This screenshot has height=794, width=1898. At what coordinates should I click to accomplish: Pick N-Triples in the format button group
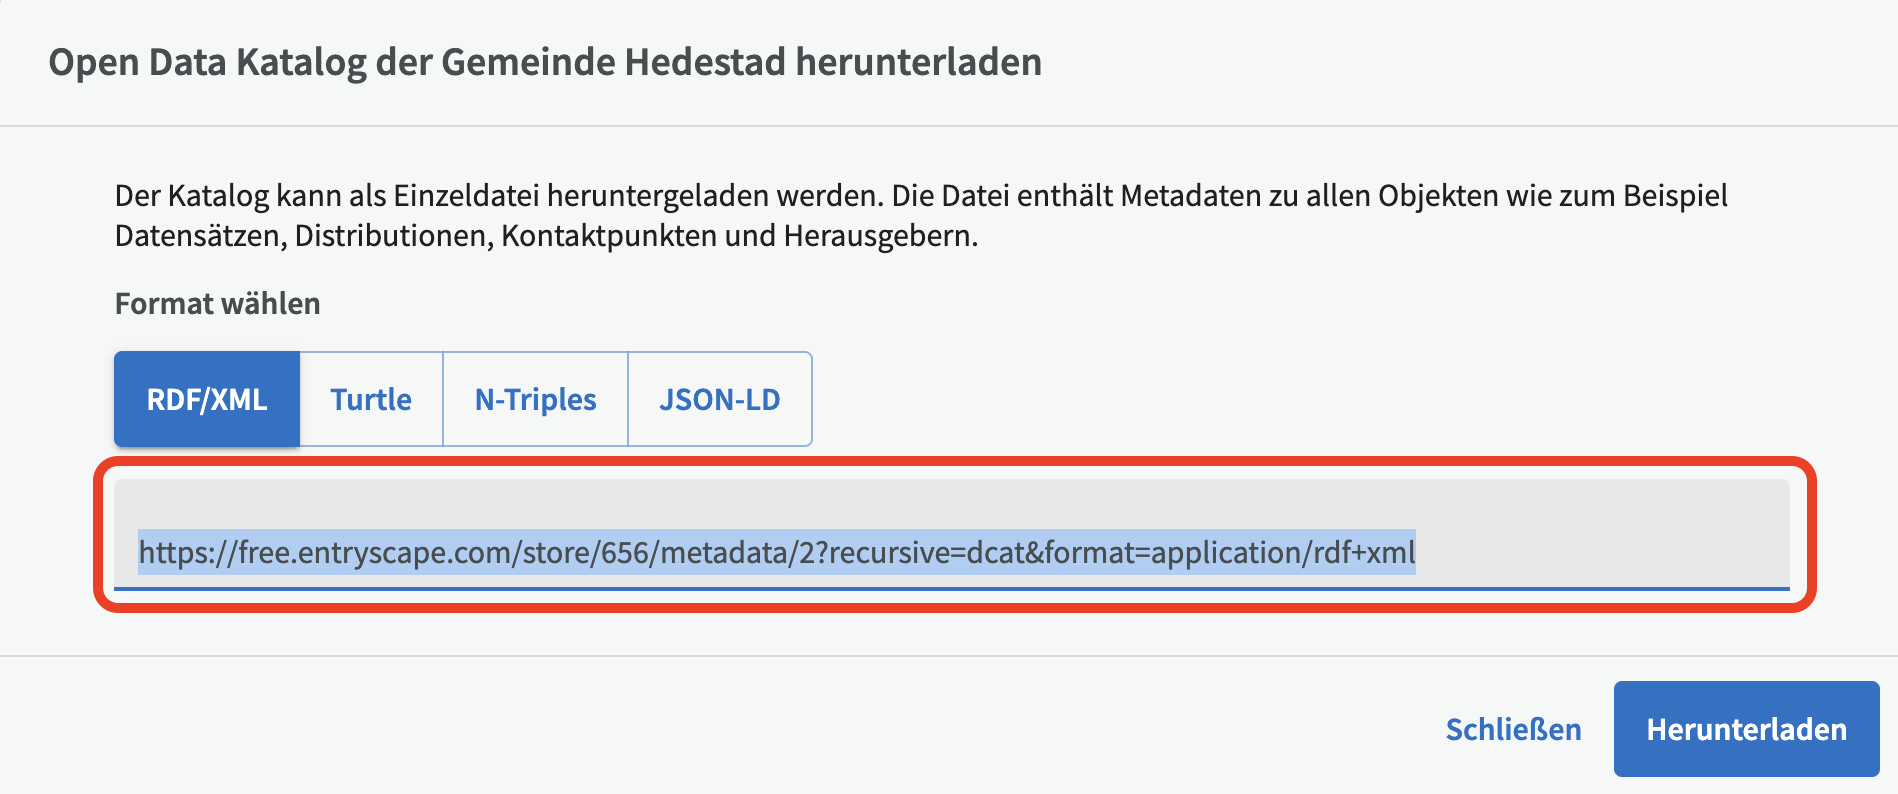pyautogui.click(x=535, y=399)
